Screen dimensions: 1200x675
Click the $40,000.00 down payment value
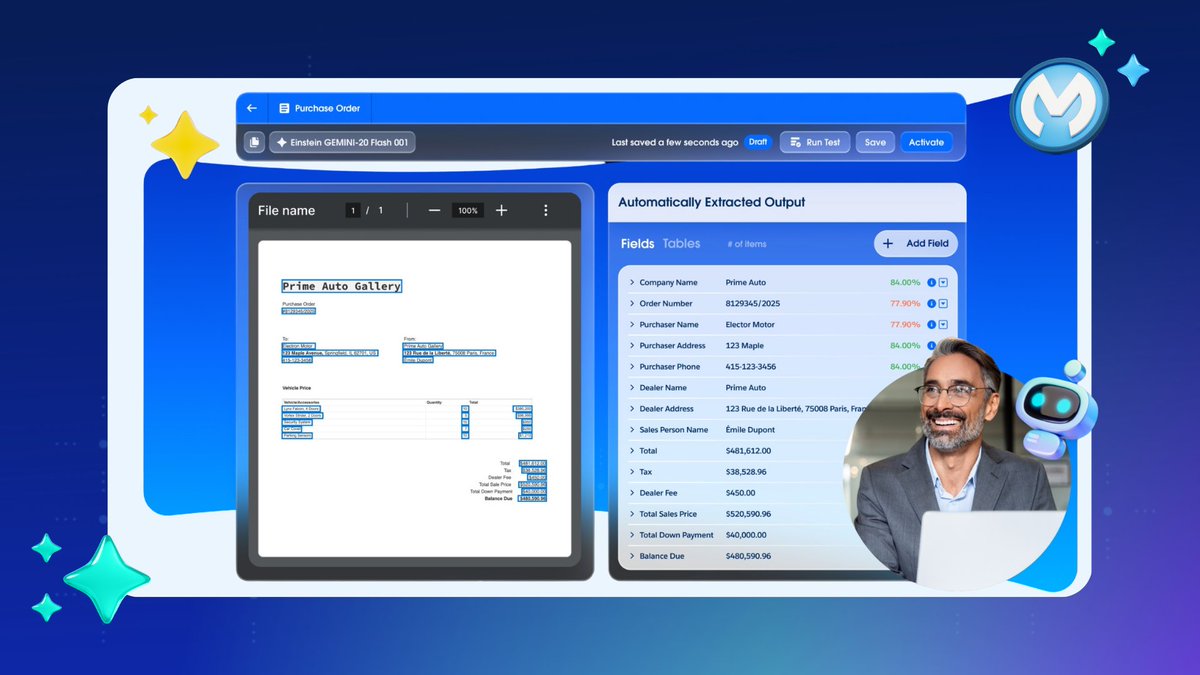747,534
